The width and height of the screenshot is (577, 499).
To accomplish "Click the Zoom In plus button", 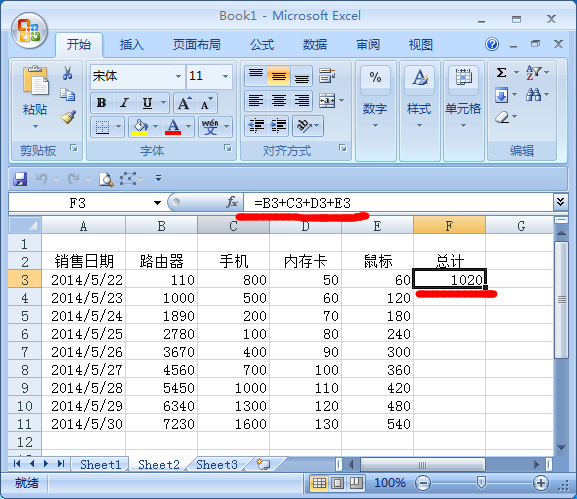I will [x=541, y=483].
